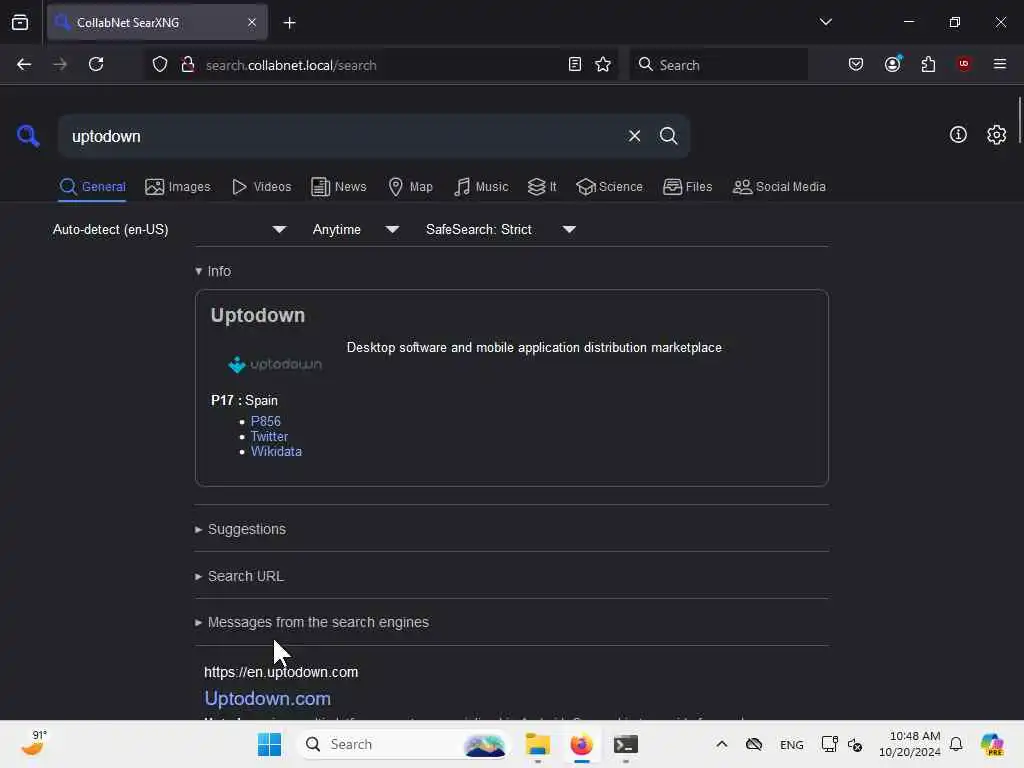This screenshot has width=1024, height=768.
Task: Go back to the previous page
Action: coord(24,64)
